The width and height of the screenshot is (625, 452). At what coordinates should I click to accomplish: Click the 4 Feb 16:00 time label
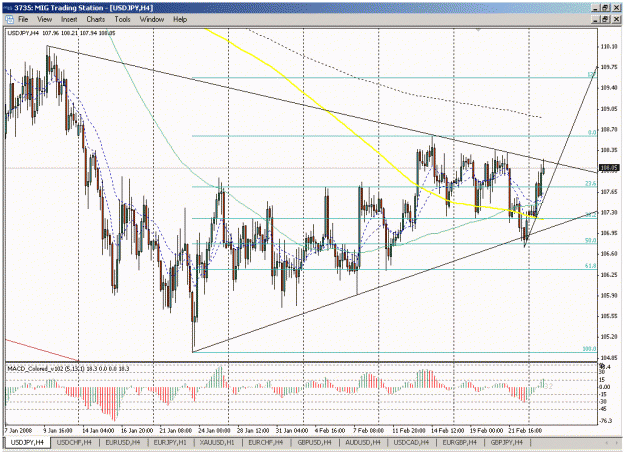tap(330, 431)
